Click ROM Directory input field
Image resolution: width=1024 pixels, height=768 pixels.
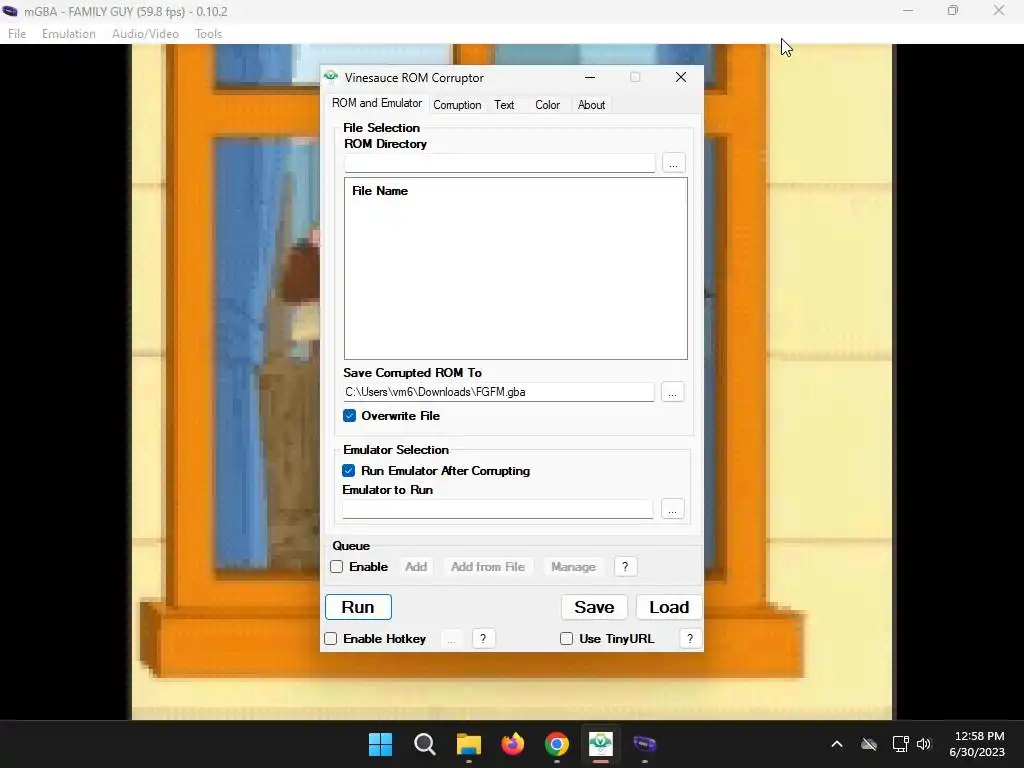500,163
